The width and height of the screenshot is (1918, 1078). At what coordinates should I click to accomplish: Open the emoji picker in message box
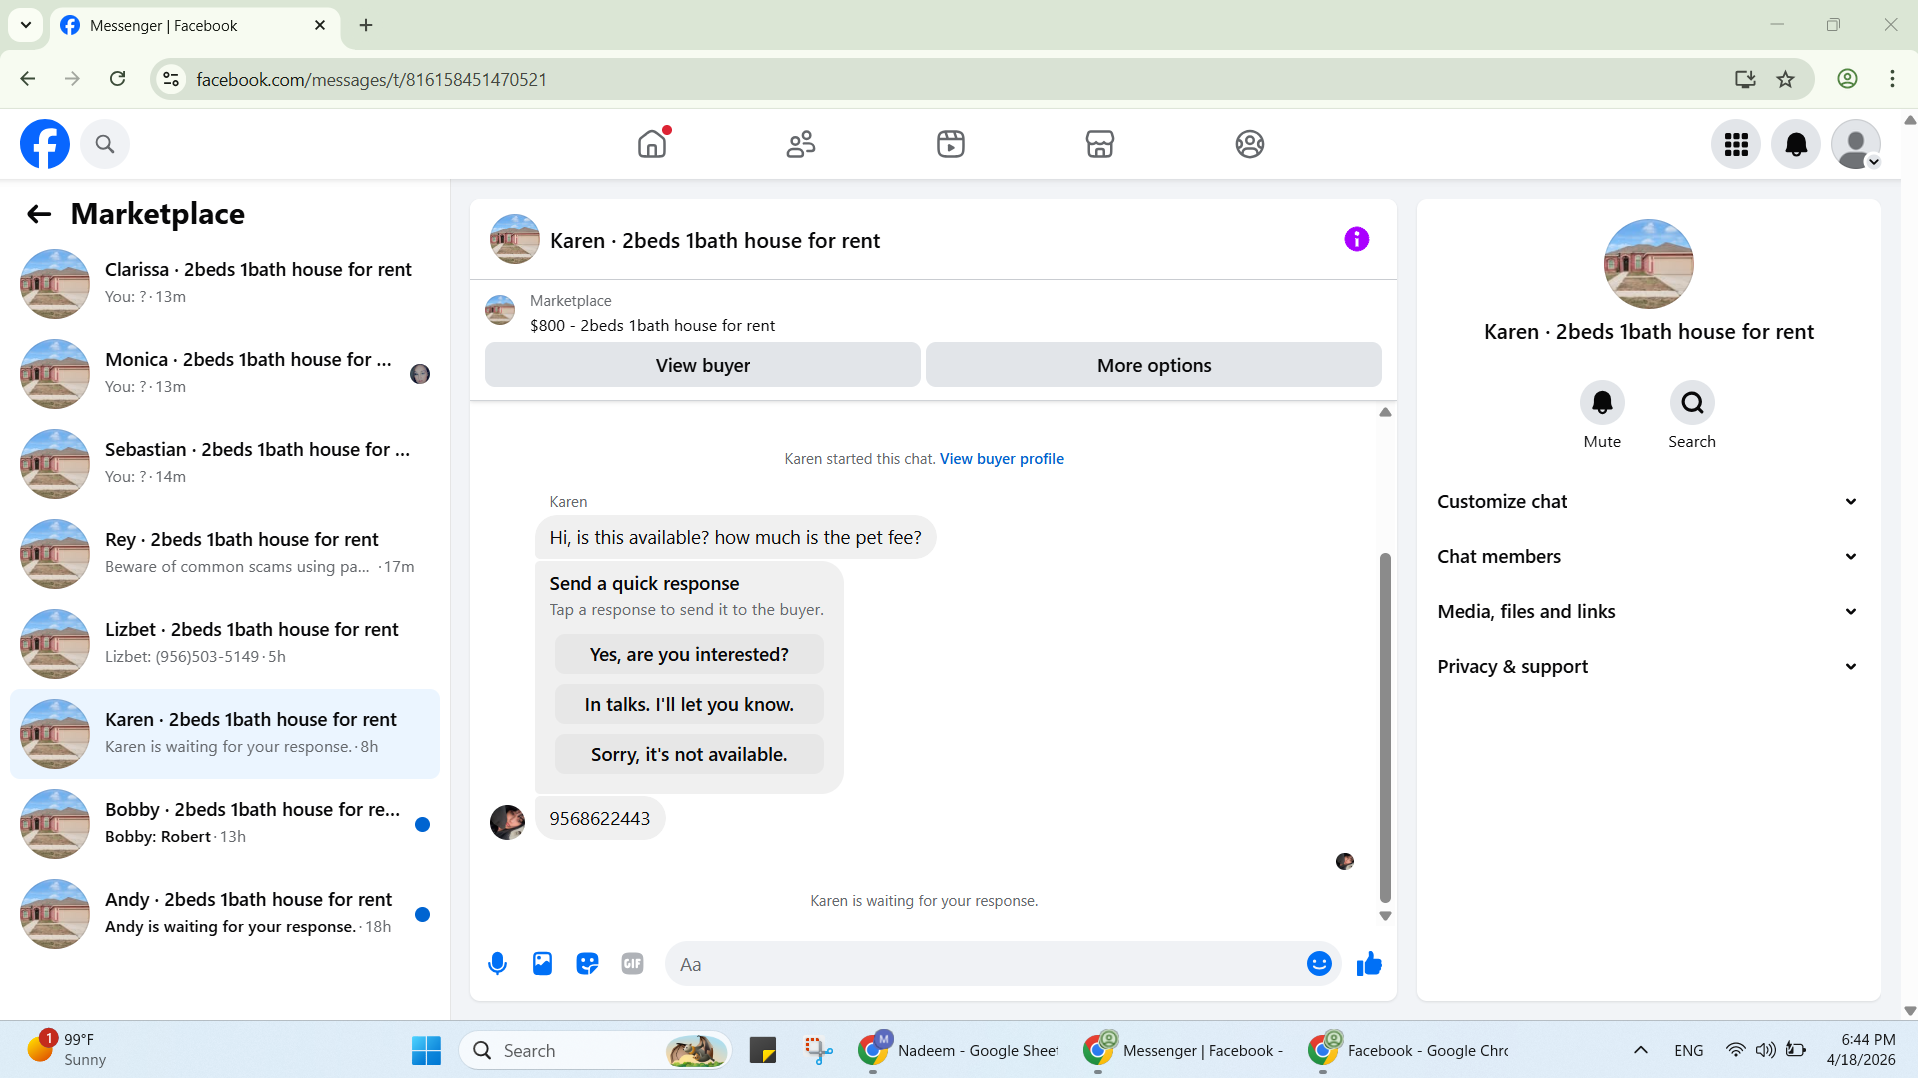pyautogui.click(x=1319, y=964)
